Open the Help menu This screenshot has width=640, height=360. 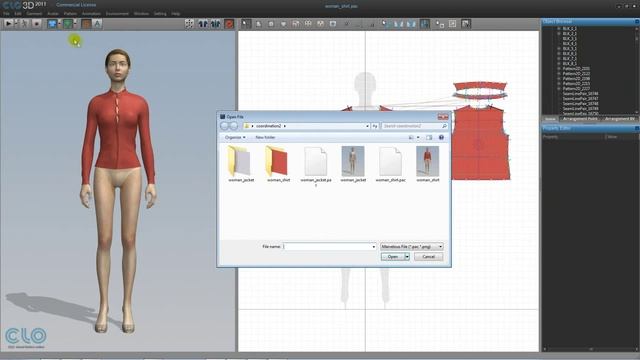(176, 13)
